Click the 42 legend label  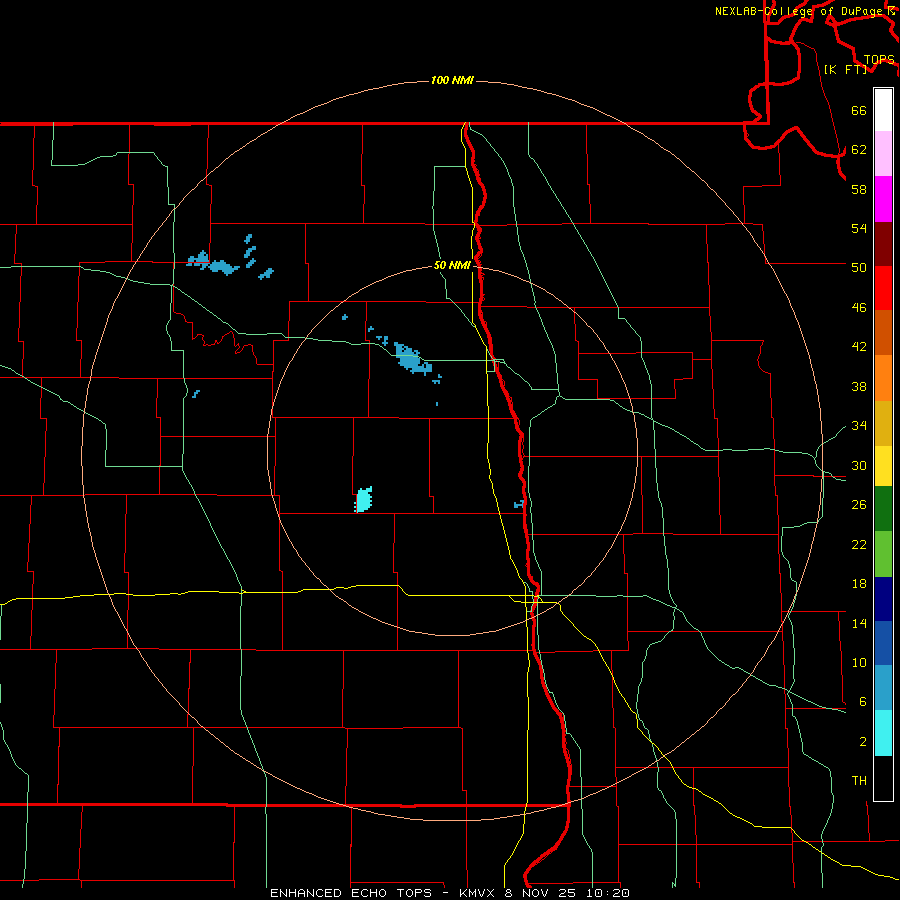coord(859,347)
